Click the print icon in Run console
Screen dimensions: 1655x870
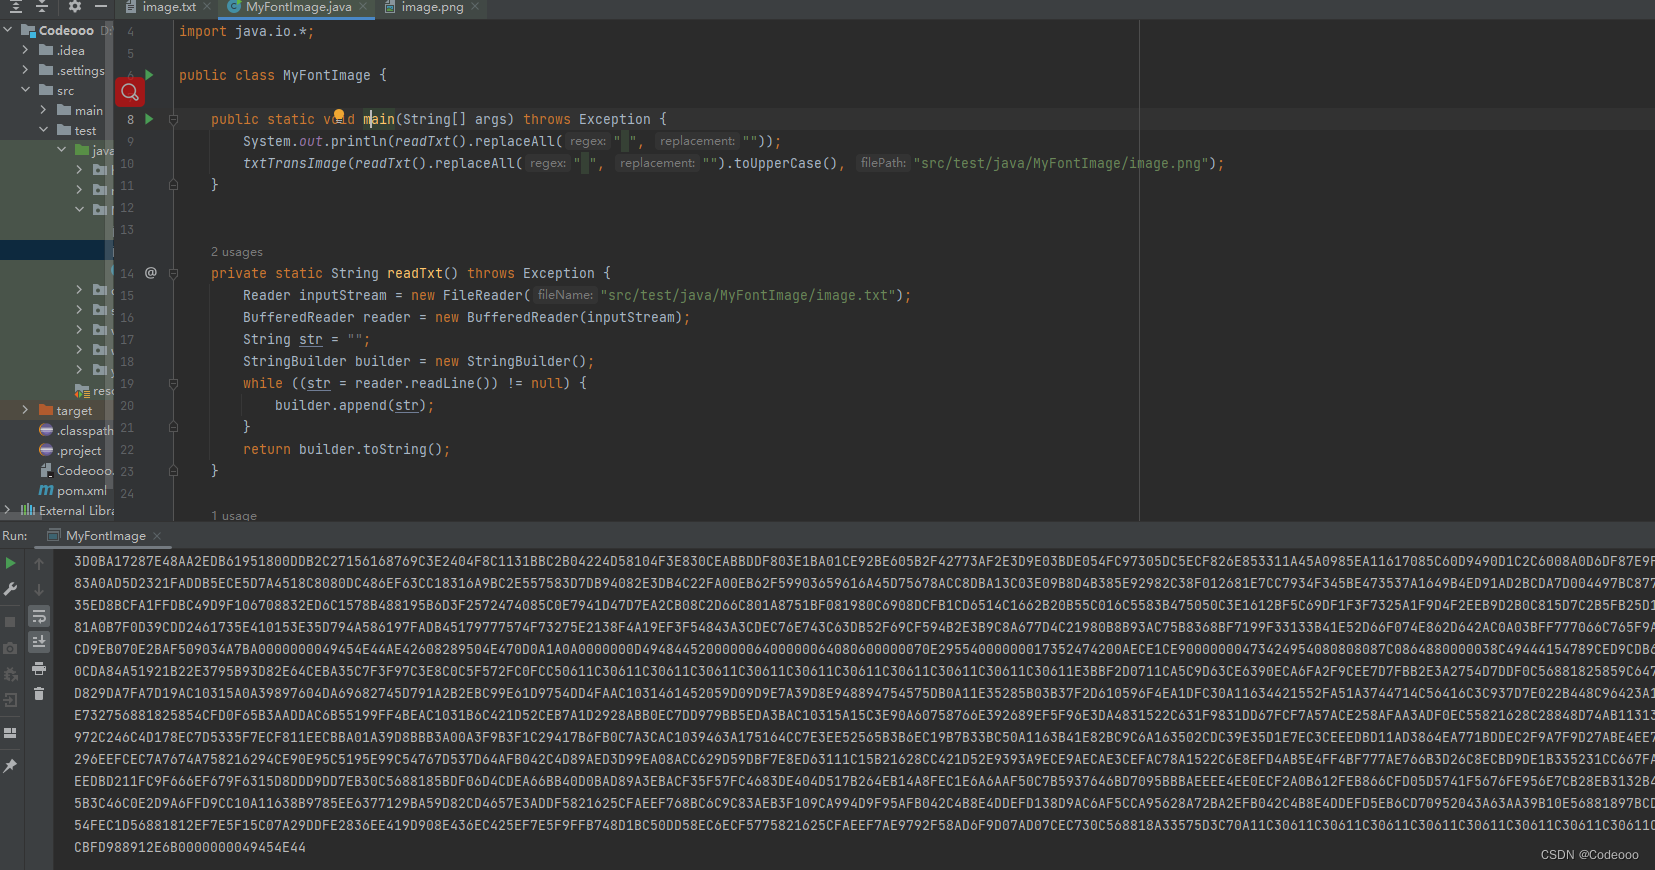[39, 668]
